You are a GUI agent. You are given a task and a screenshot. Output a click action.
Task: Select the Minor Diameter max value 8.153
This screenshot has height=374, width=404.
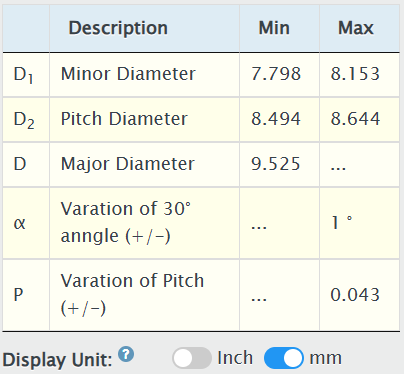[355, 74]
